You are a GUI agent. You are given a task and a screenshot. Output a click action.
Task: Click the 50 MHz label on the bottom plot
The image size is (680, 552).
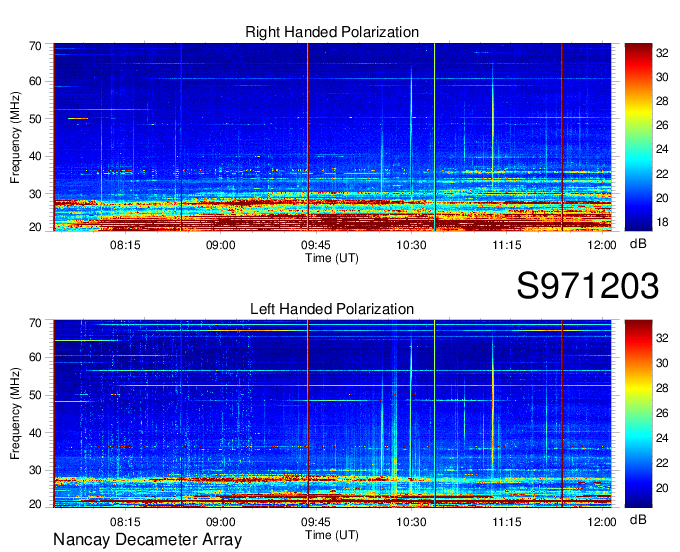coord(35,395)
